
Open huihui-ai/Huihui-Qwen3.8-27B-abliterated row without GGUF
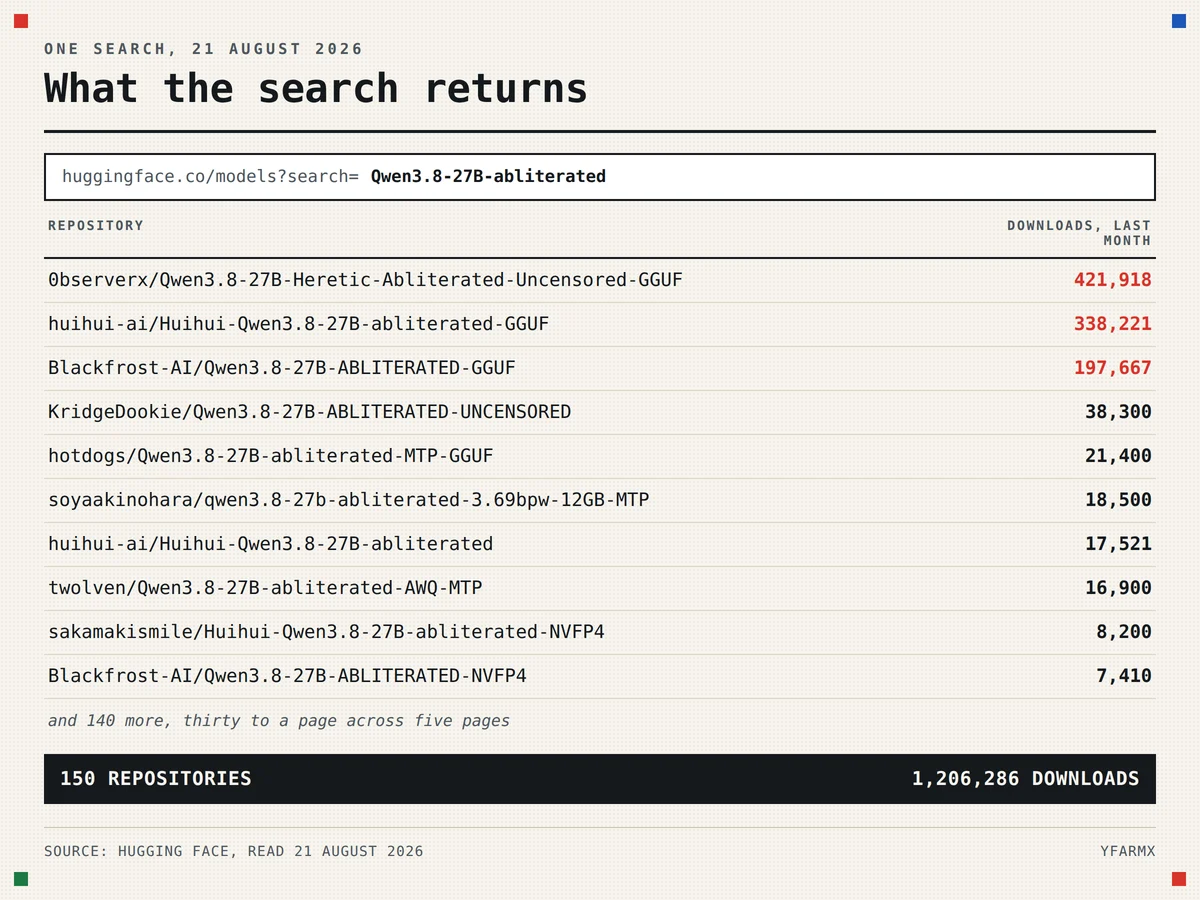[x=600, y=544]
